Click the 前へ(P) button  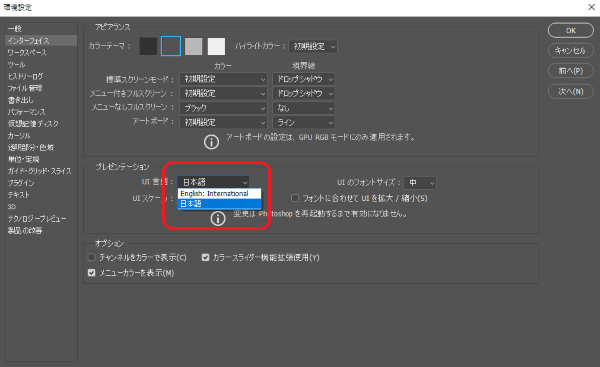coord(571,71)
